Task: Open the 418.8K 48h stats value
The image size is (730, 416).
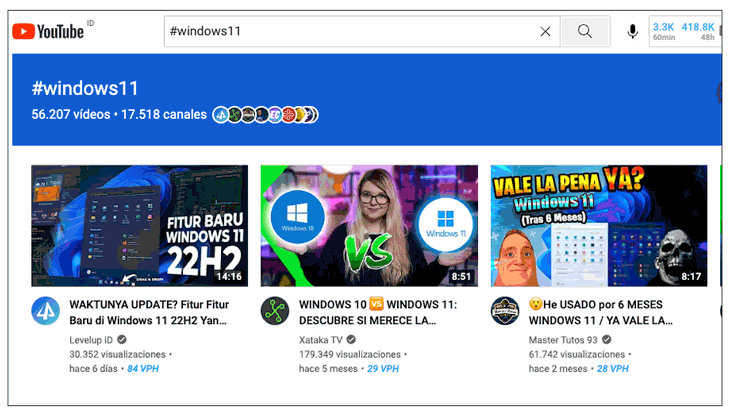Action: click(x=697, y=31)
